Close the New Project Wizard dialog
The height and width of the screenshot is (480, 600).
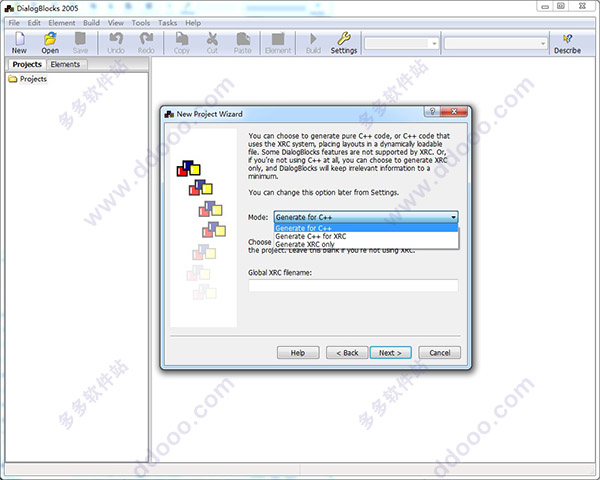coord(454,111)
